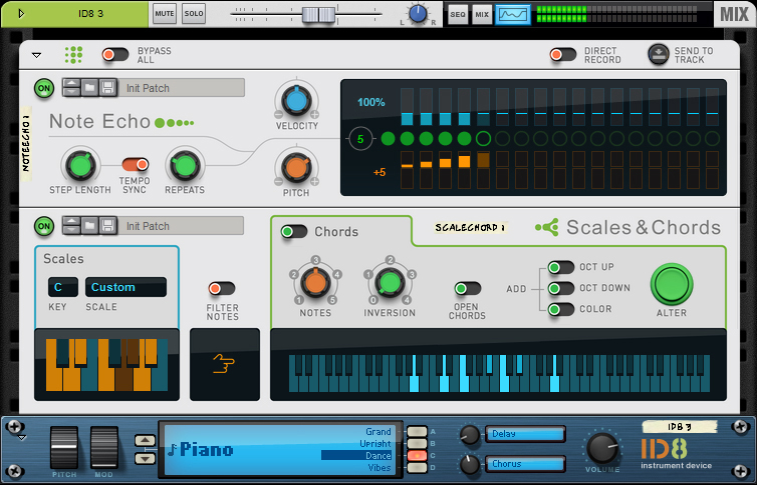Click the Solo button
757x485 pixels.
point(193,14)
